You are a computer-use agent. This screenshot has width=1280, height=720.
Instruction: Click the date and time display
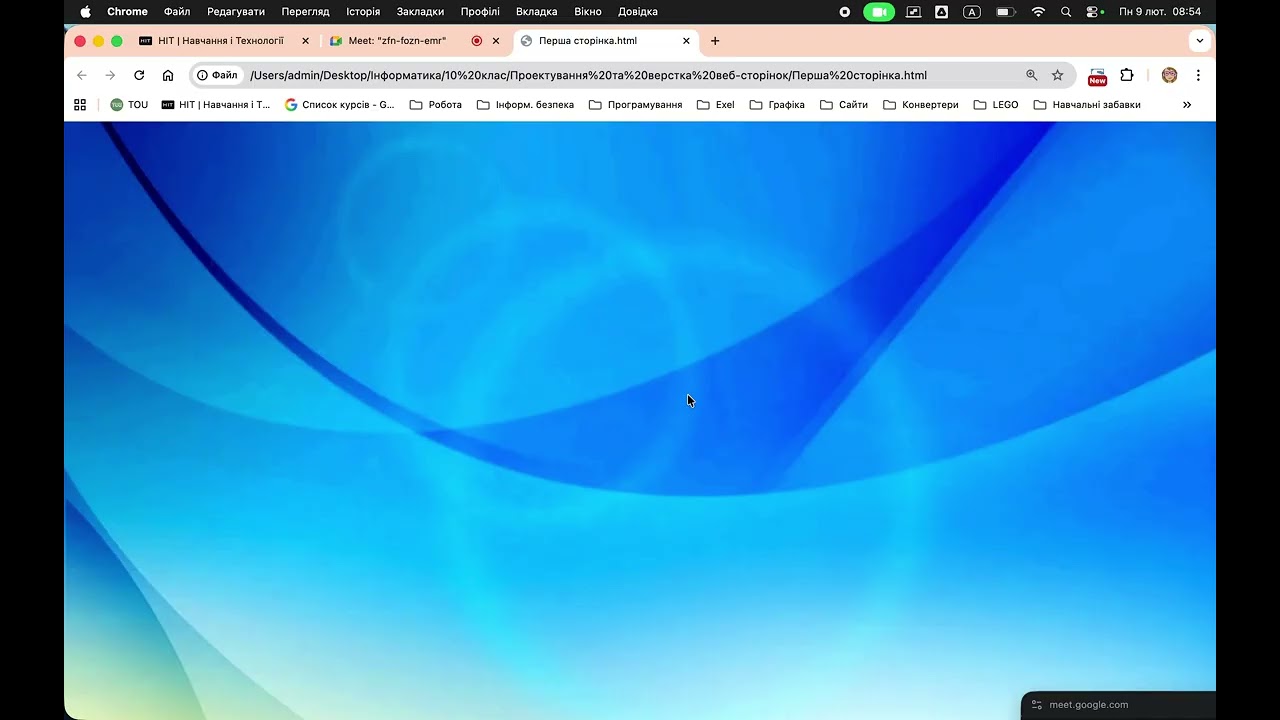1160,12
